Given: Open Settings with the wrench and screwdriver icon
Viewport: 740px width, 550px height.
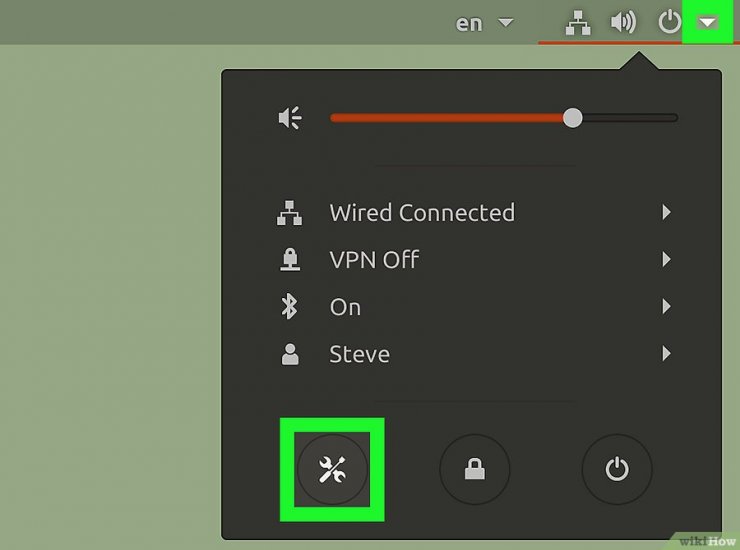Looking at the screenshot, I should coord(332,469).
